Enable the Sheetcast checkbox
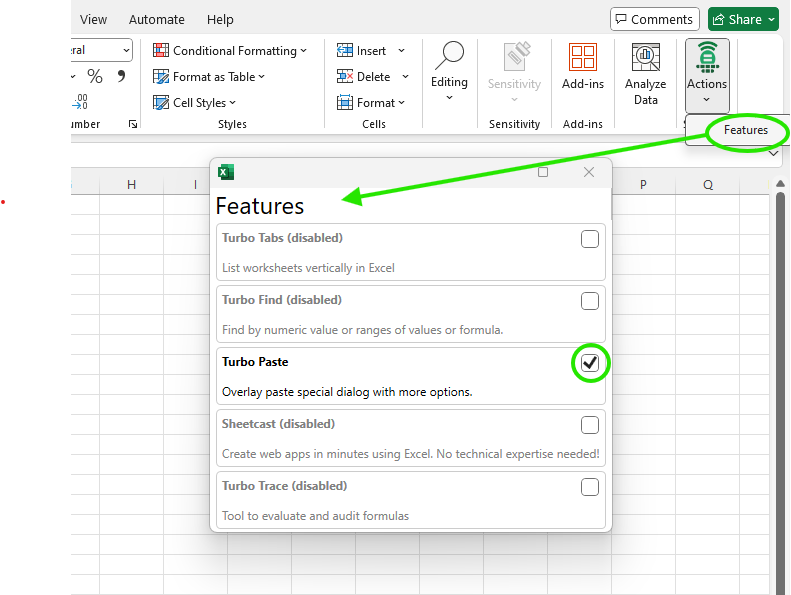Viewport: 791px width, 595px height. point(590,425)
